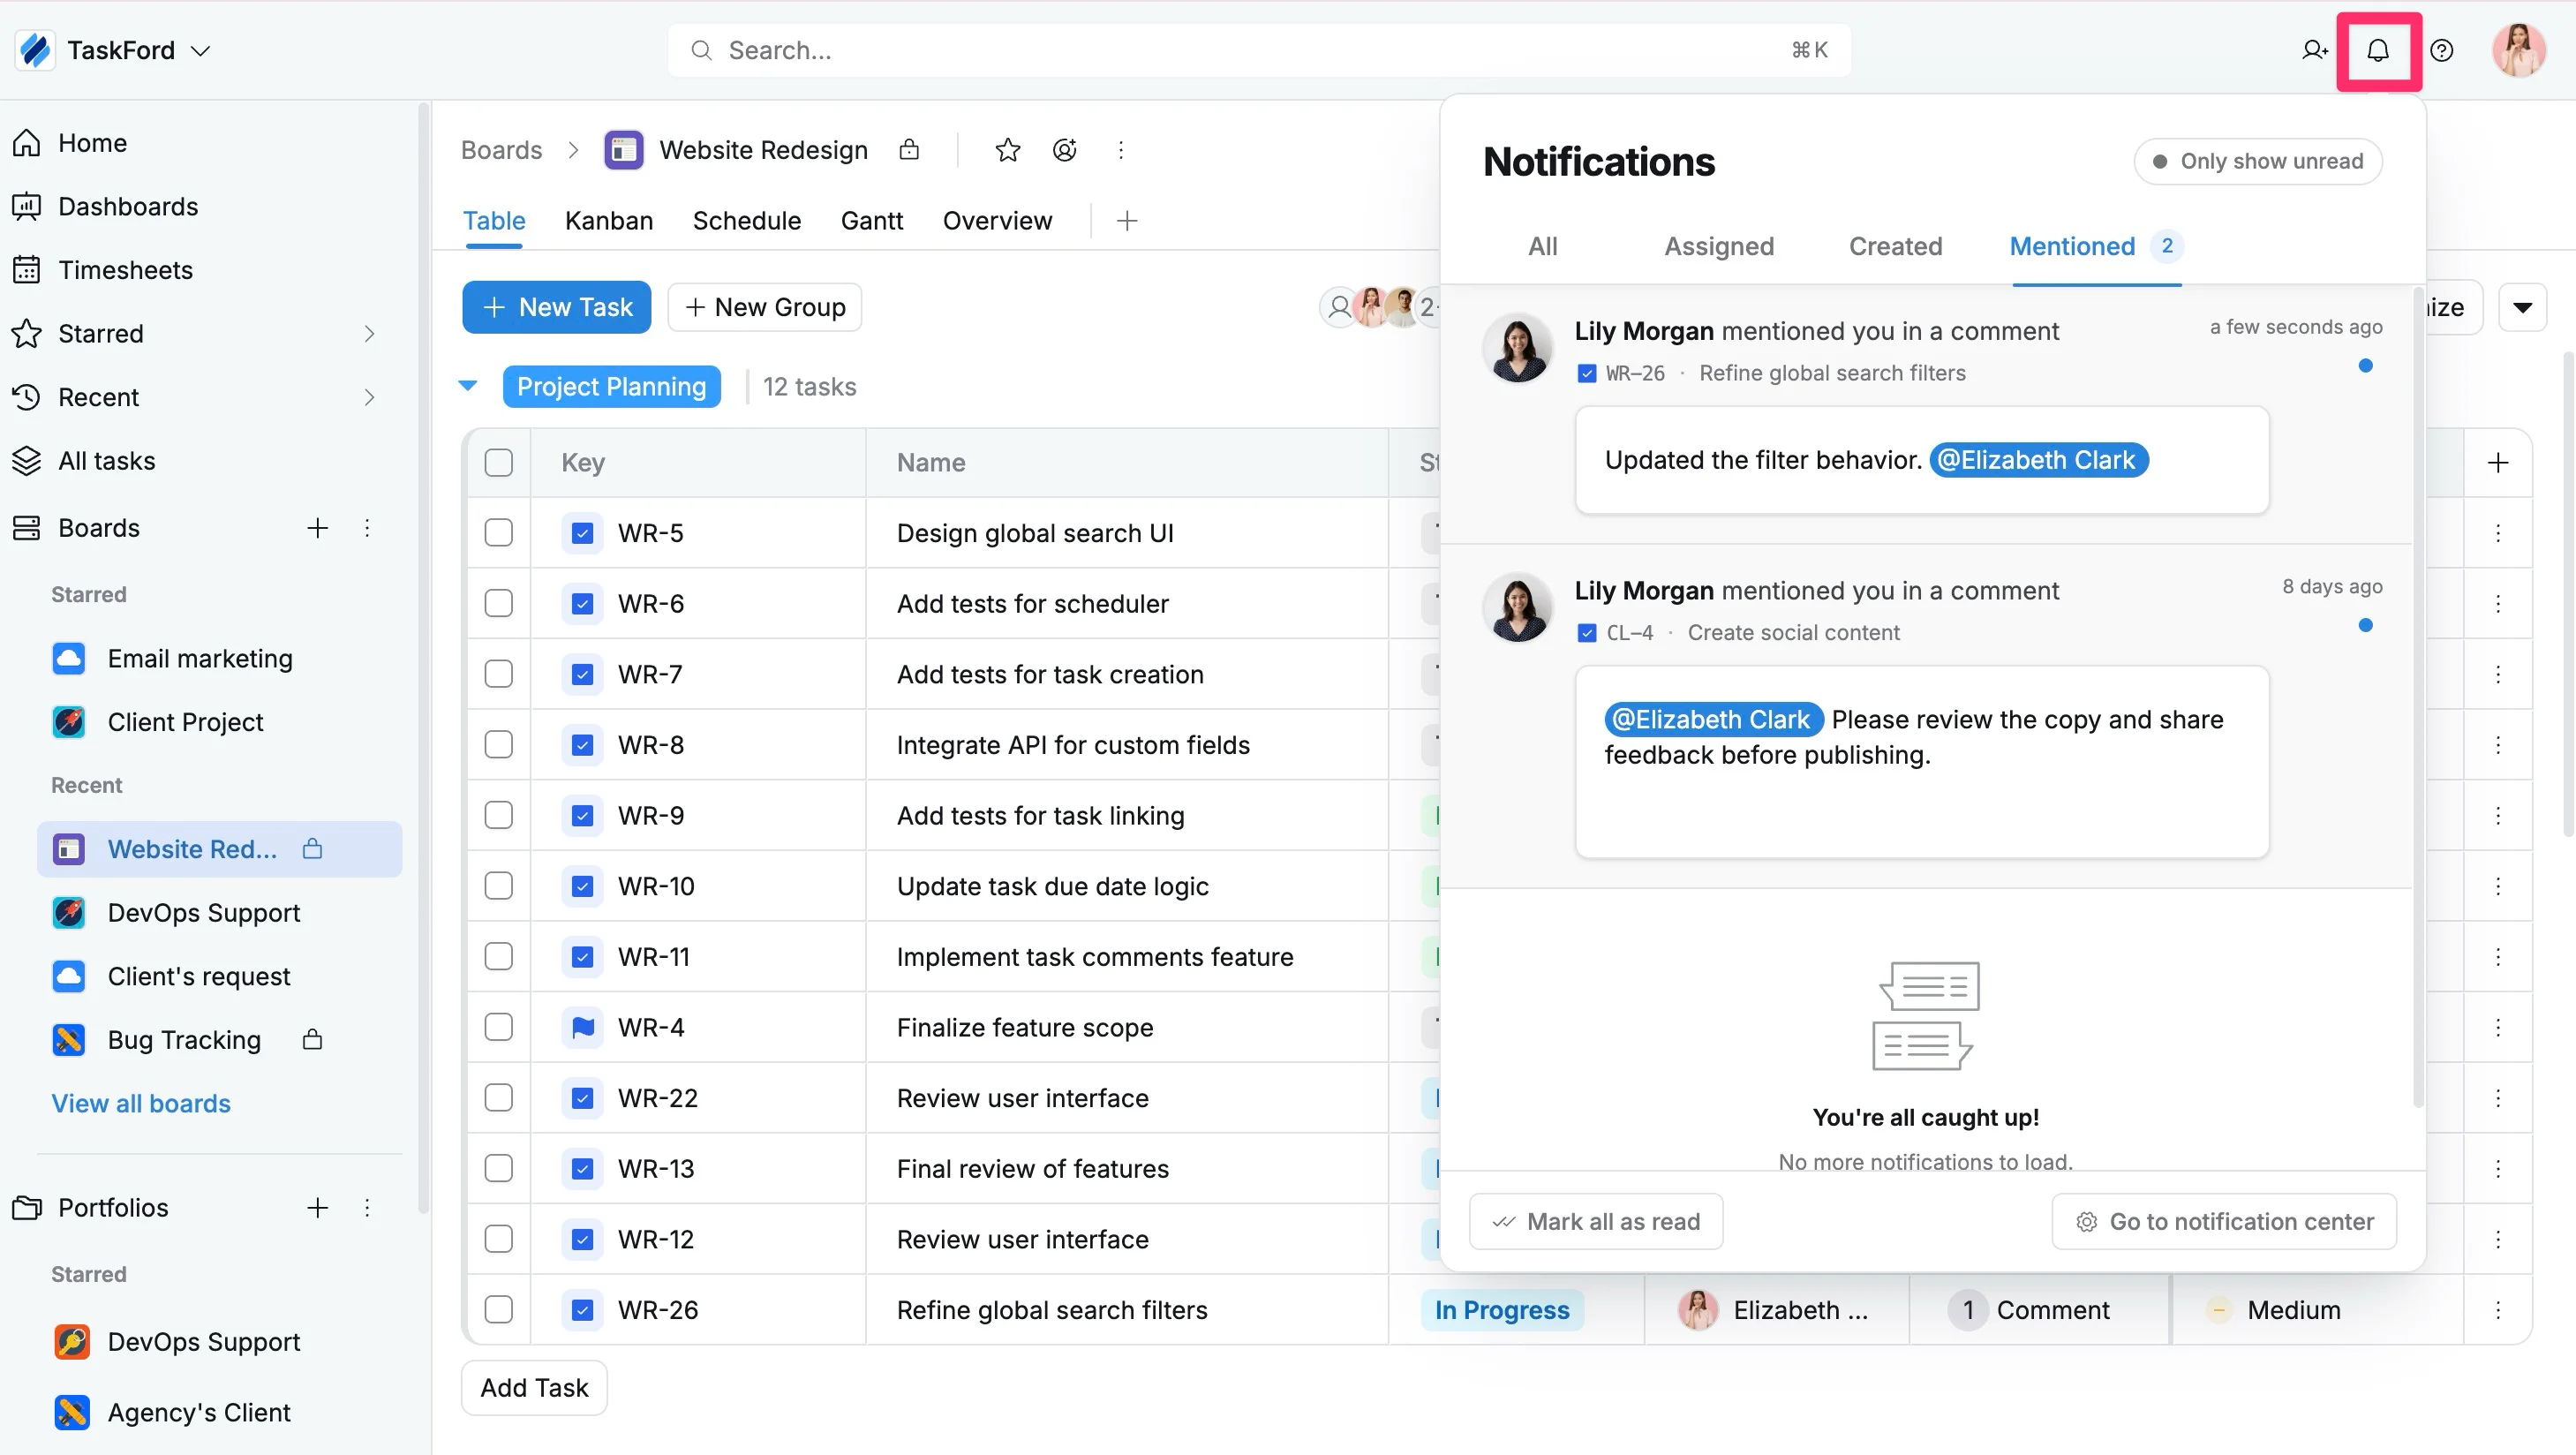Expand the Recent sidebar section
The image size is (2576, 1455).
pos(369,397)
